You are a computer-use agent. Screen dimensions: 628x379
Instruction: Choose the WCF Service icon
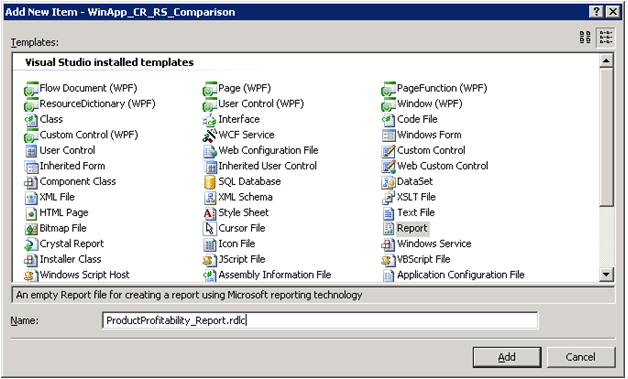click(x=209, y=135)
